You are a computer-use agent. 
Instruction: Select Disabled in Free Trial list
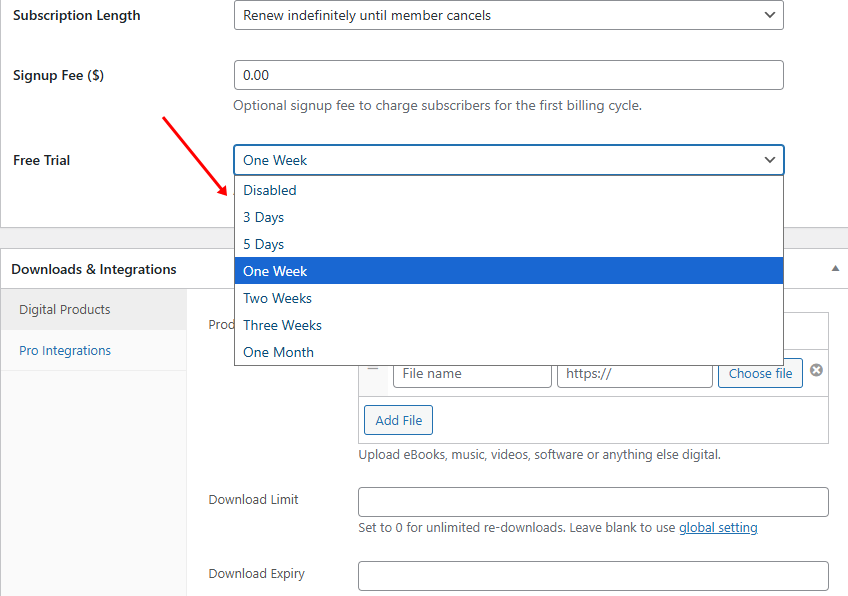[508, 190]
